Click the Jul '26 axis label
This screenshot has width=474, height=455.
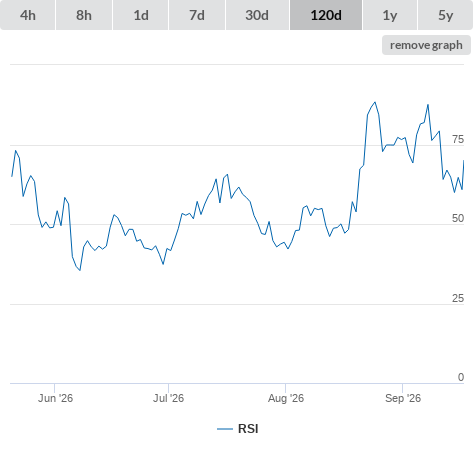point(168,398)
